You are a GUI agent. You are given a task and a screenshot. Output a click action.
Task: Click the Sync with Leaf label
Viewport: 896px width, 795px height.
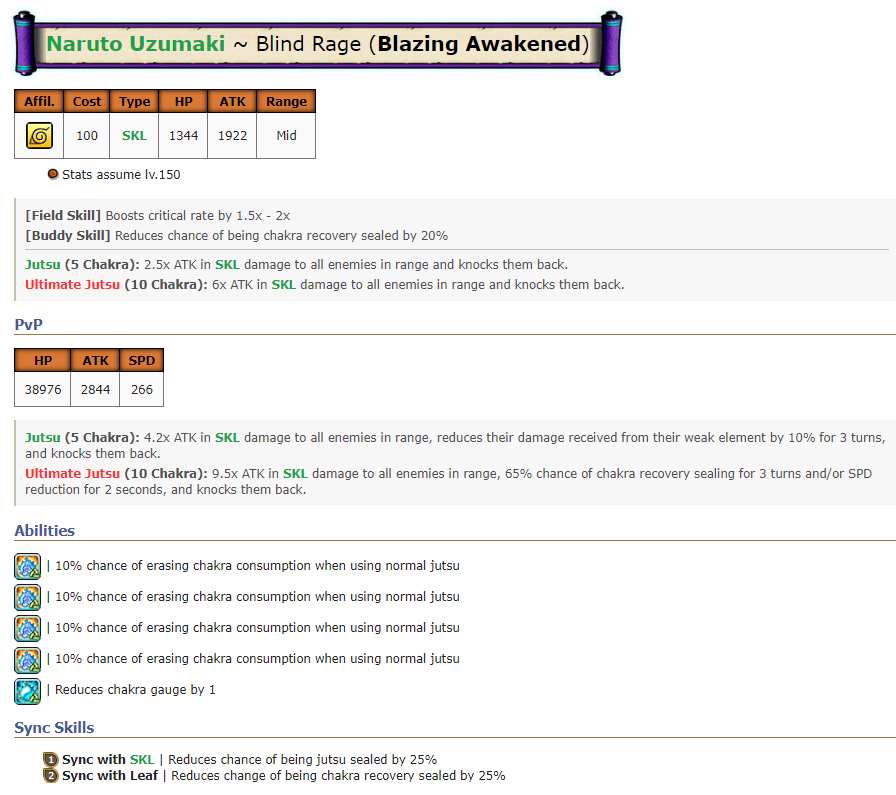(x=110, y=776)
